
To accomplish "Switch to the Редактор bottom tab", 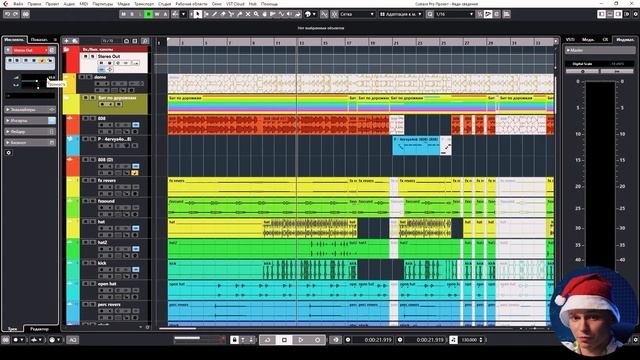I will point(40,329).
